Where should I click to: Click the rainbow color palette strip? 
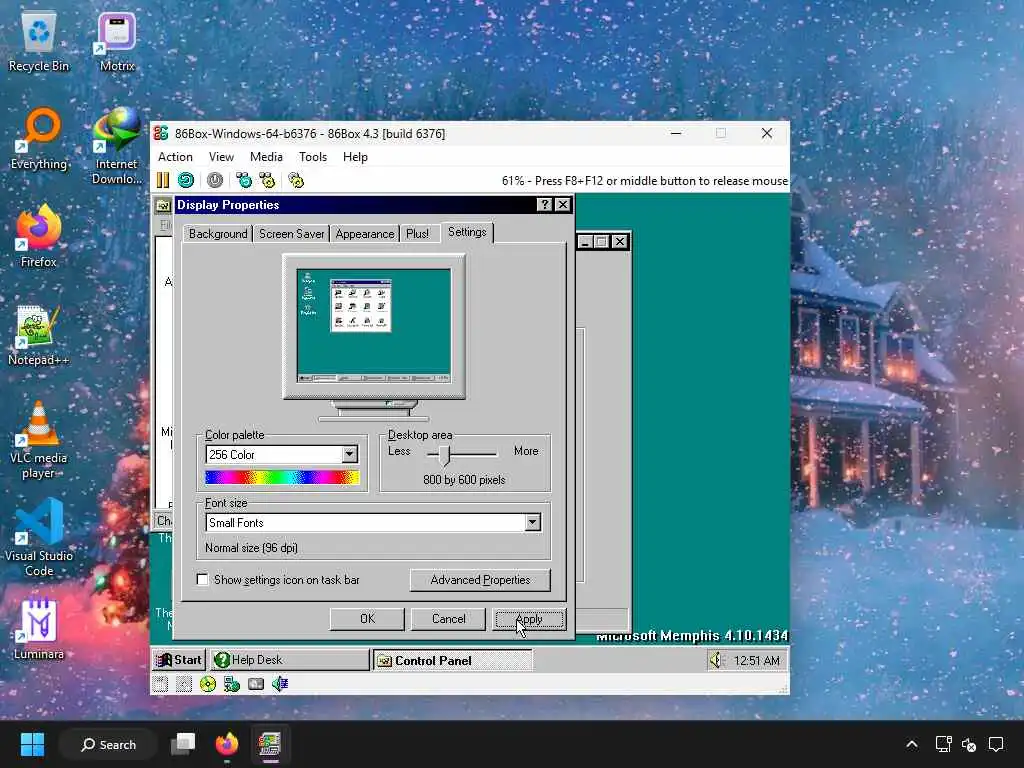coord(282,477)
